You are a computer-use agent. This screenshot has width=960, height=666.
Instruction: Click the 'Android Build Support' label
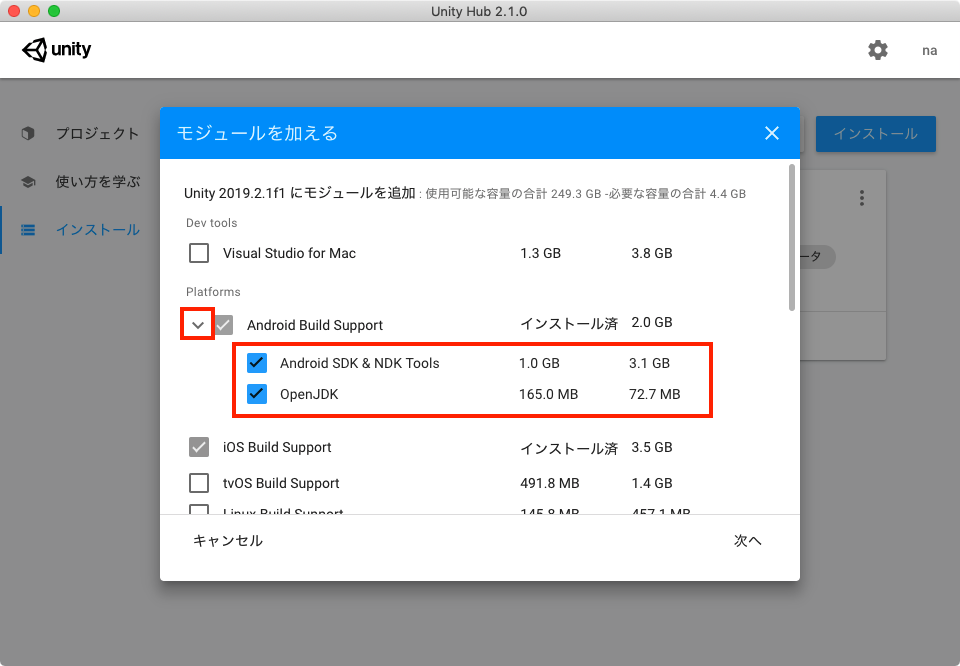(x=315, y=325)
